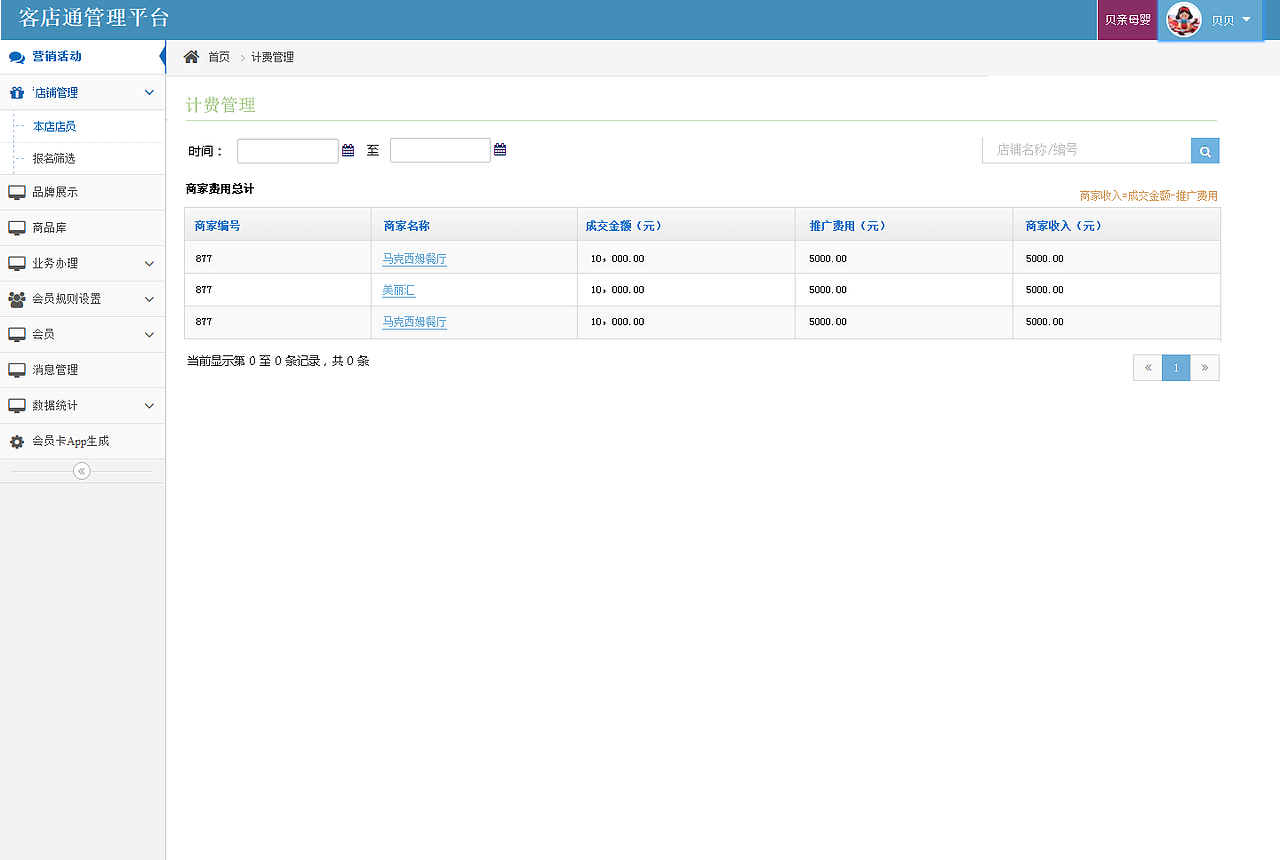Click 当前显示第 0 至 0 条记录 status text

[x=278, y=361]
